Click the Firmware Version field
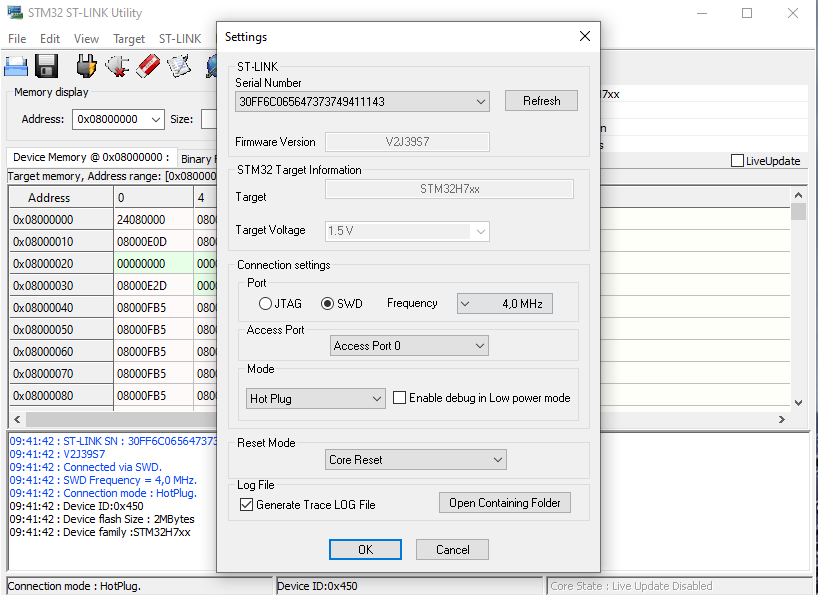Viewport: 818px width, 595px height. (x=407, y=142)
